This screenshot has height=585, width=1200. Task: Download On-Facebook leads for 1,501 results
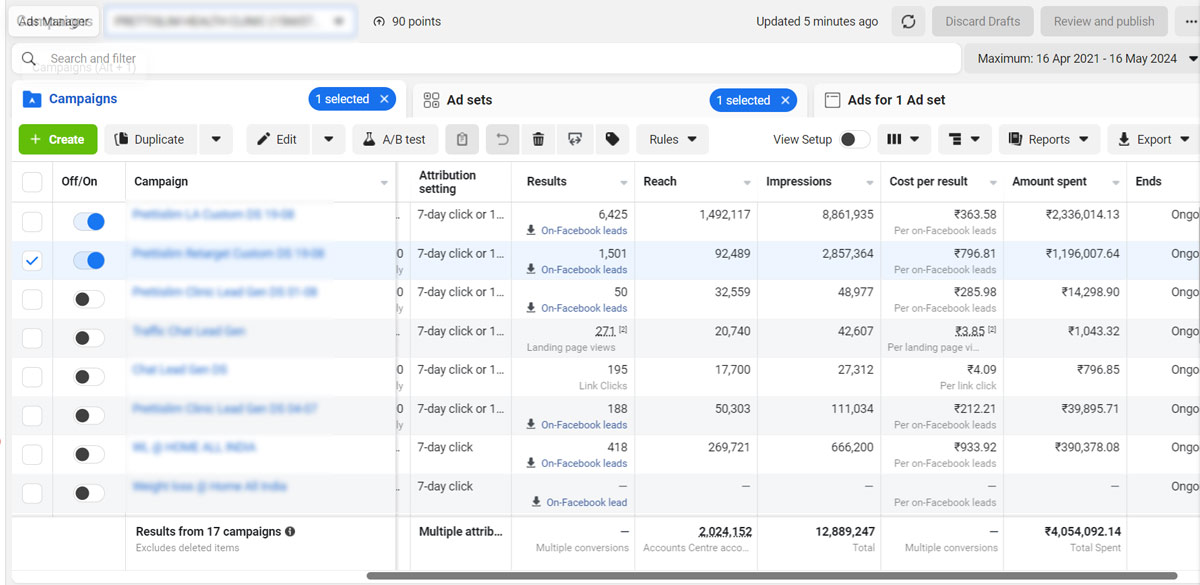coord(577,270)
